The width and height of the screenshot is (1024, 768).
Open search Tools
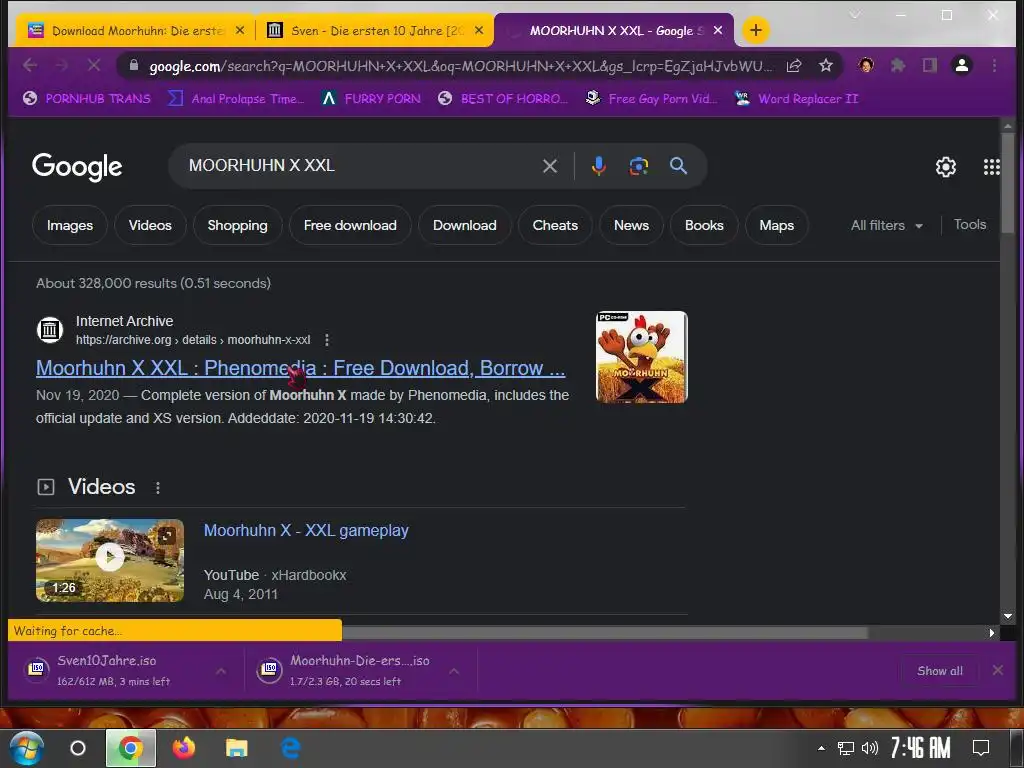click(970, 225)
